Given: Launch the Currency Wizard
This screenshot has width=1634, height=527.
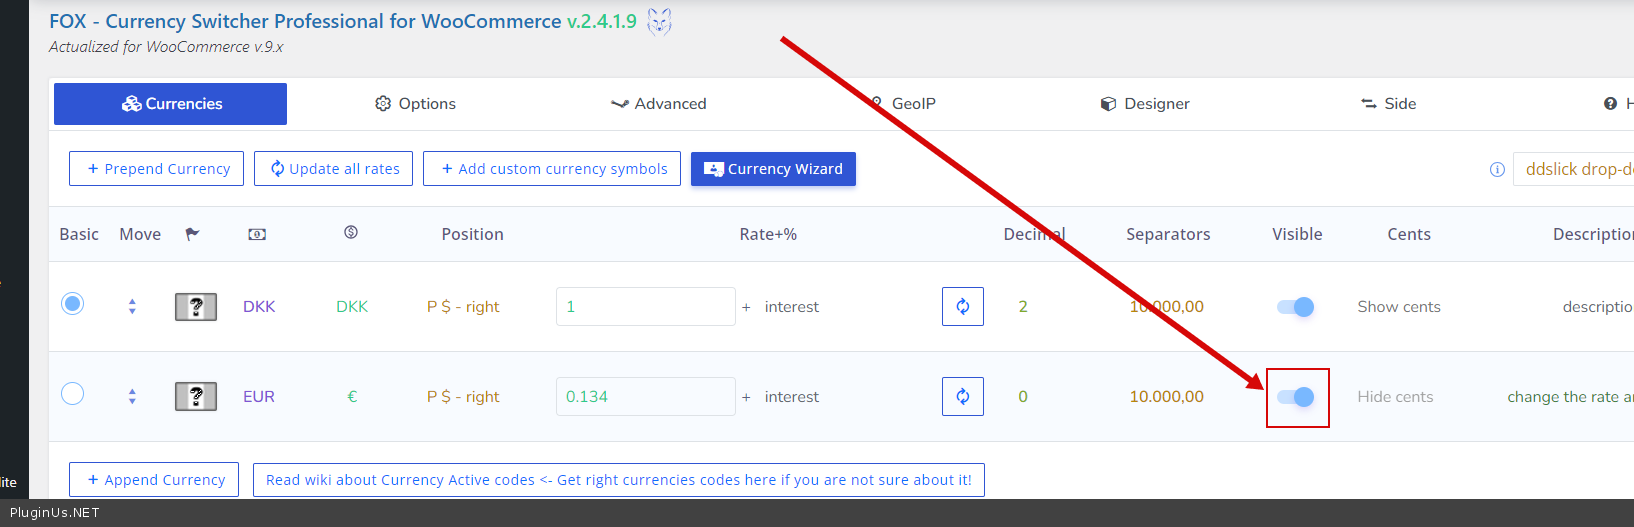Looking at the screenshot, I should [x=773, y=169].
